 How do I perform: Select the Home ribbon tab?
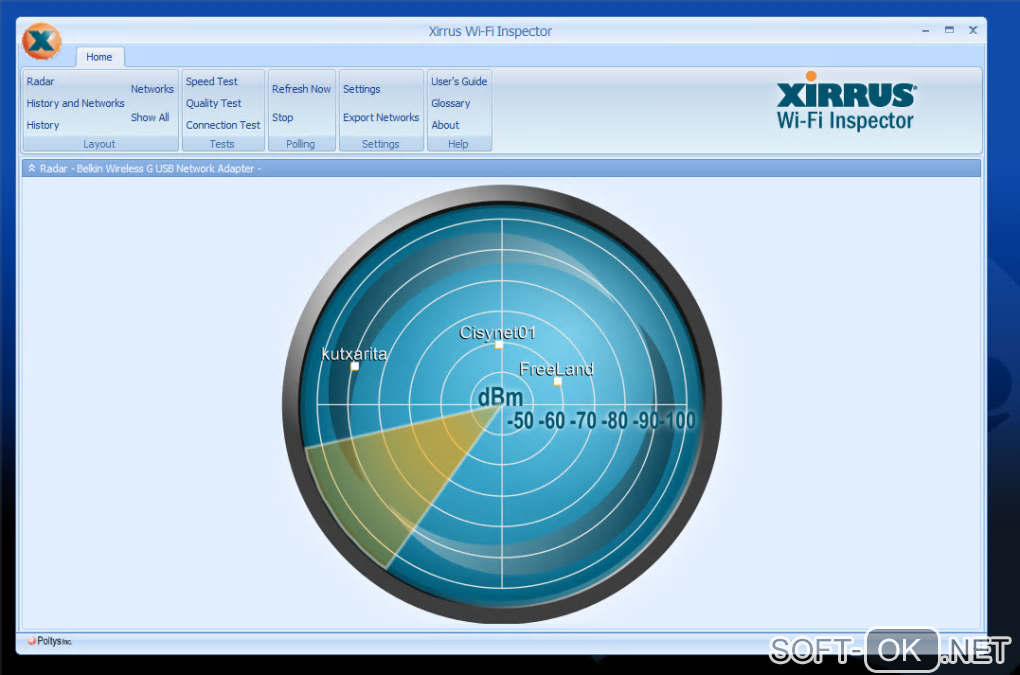pos(99,57)
